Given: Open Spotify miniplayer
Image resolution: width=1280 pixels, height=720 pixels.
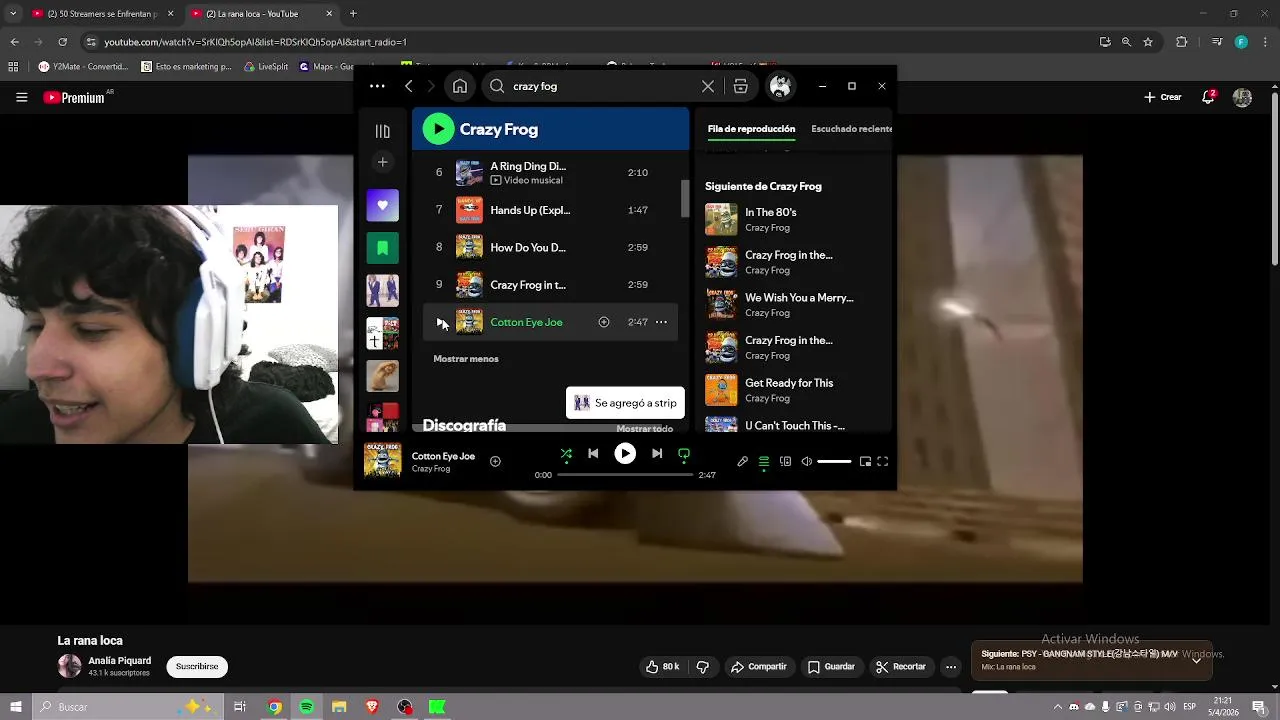Looking at the screenshot, I should click(865, 462).
